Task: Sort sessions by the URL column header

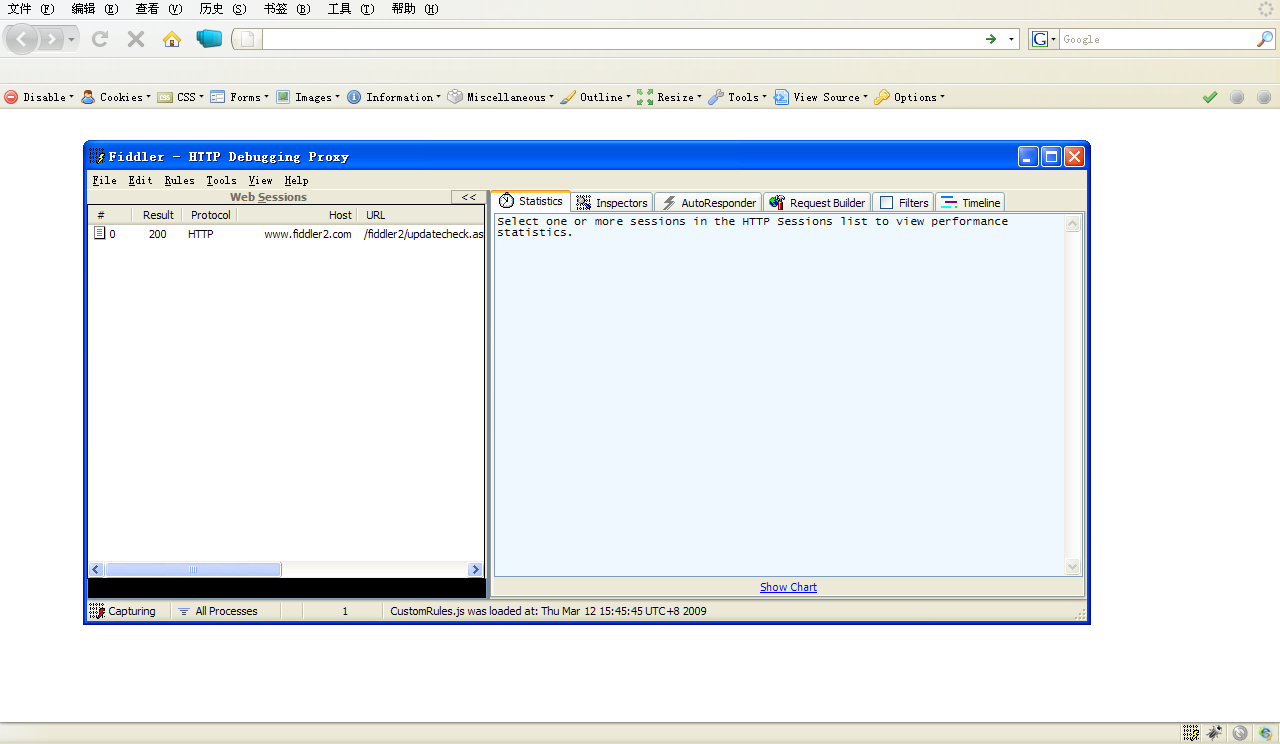Action: [421, 215]
